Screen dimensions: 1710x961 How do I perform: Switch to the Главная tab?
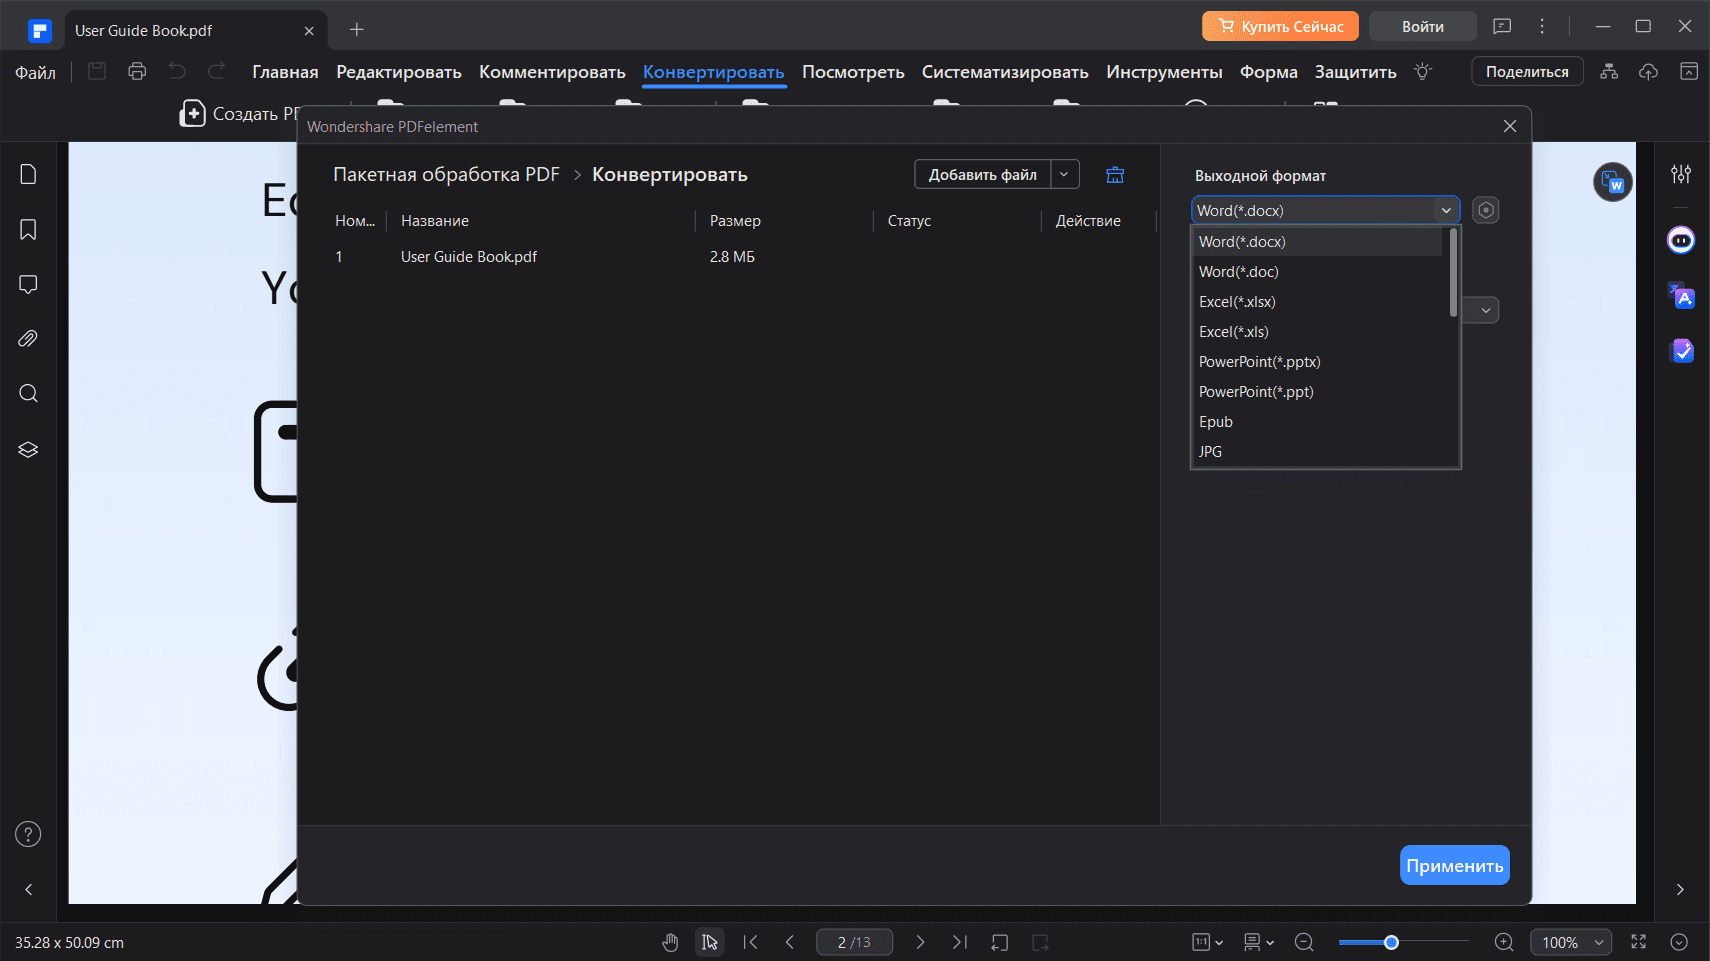click(x=285, y=72)
